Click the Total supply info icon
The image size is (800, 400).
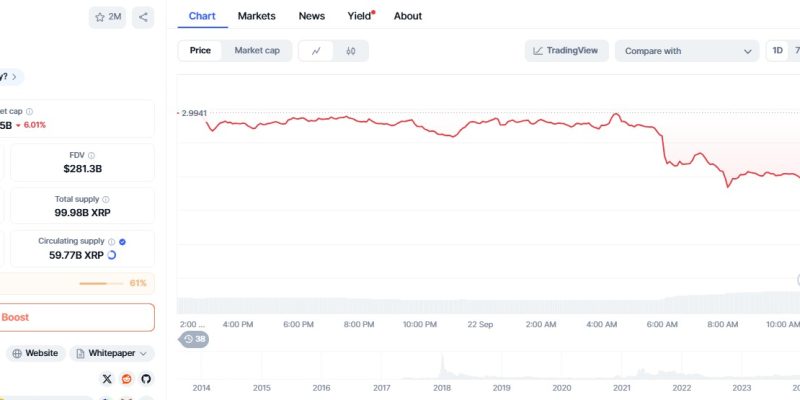[x=106, y=199]
